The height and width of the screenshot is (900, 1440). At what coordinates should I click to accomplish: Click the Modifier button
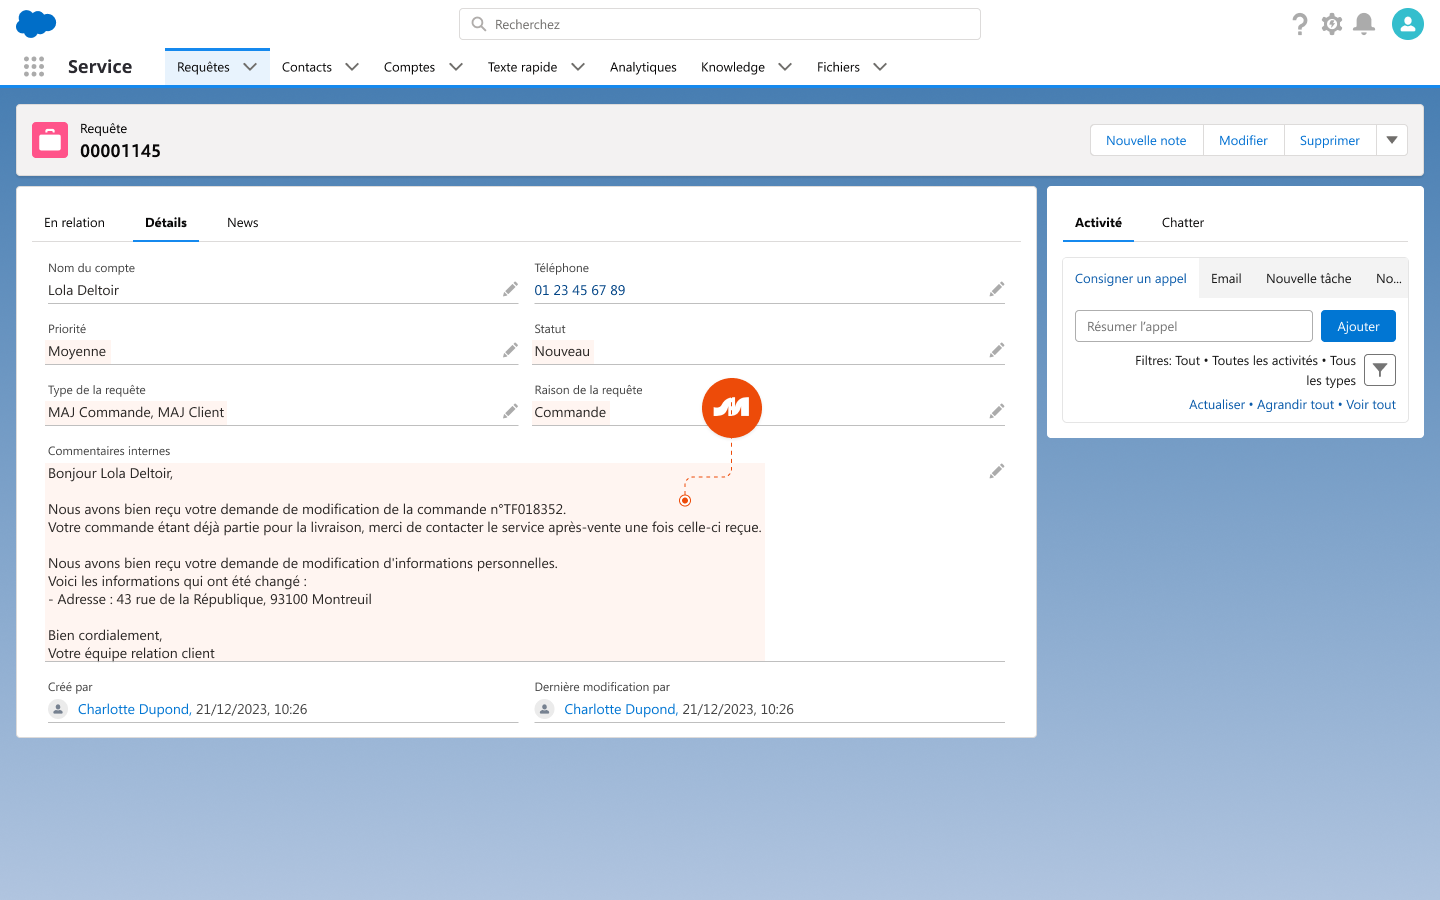(x=1243, y=140)
